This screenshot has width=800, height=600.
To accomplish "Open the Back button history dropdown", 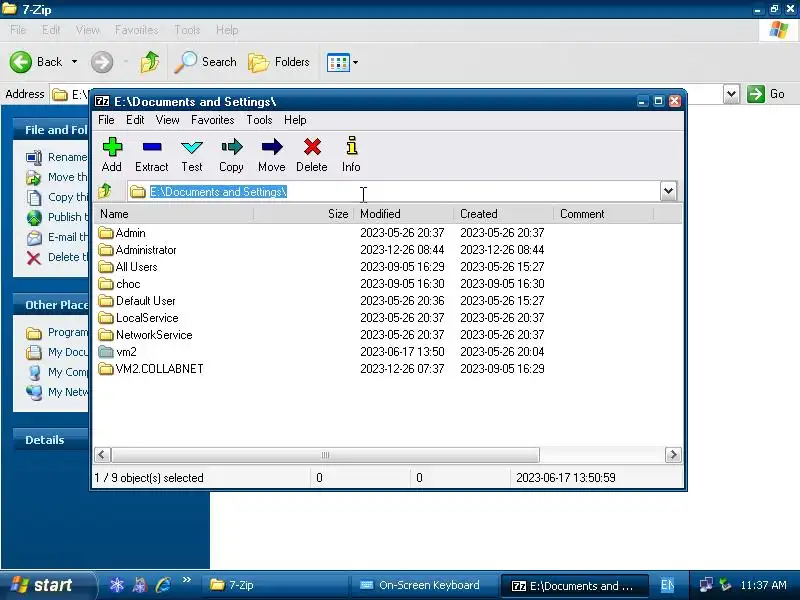I will pos(74,62).
